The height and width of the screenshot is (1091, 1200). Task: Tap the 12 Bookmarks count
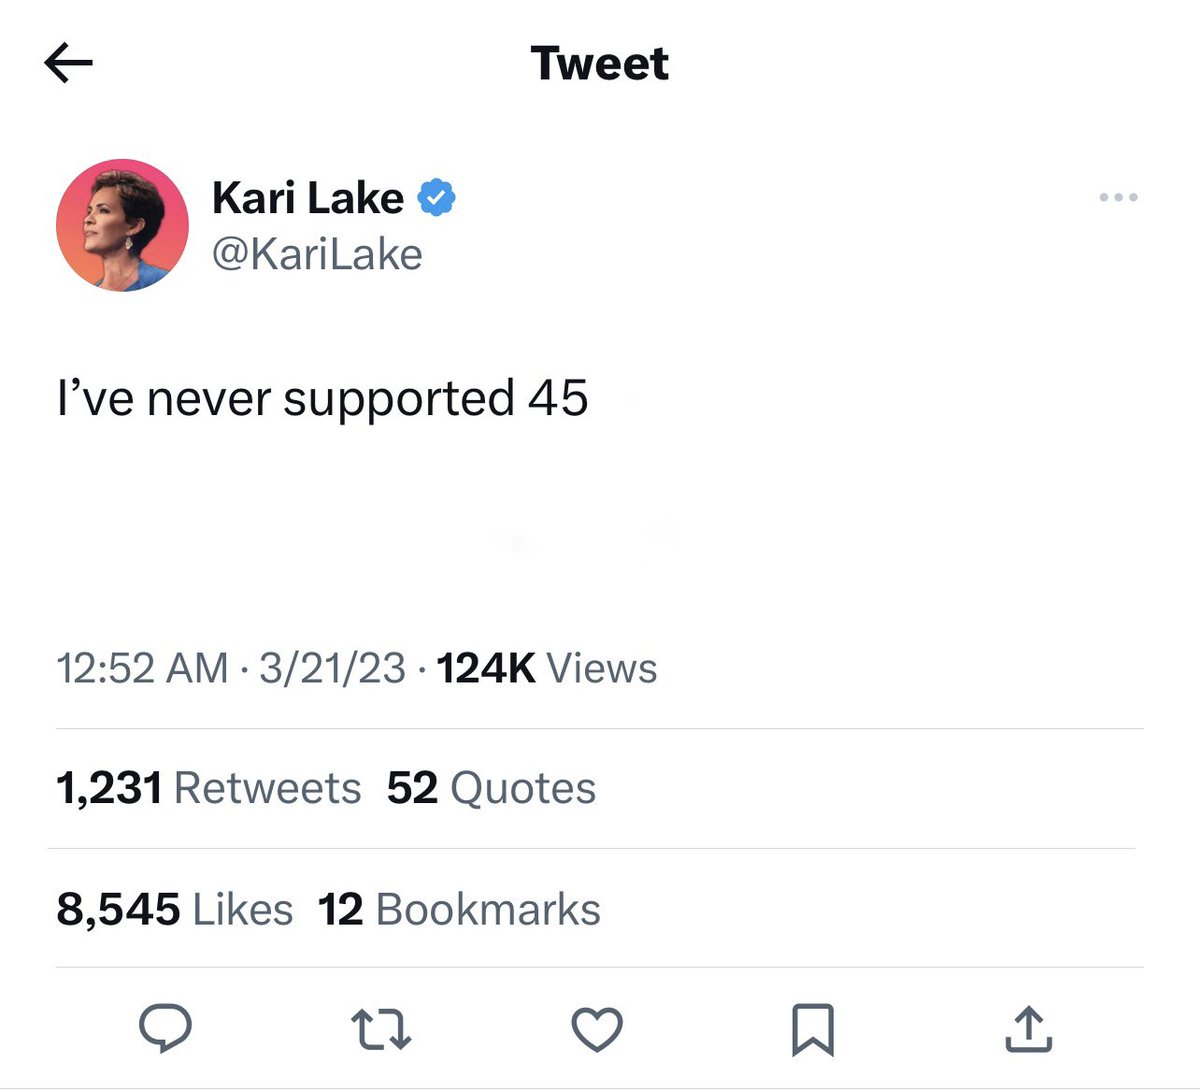pyautogui.click(x=459, y=909)
